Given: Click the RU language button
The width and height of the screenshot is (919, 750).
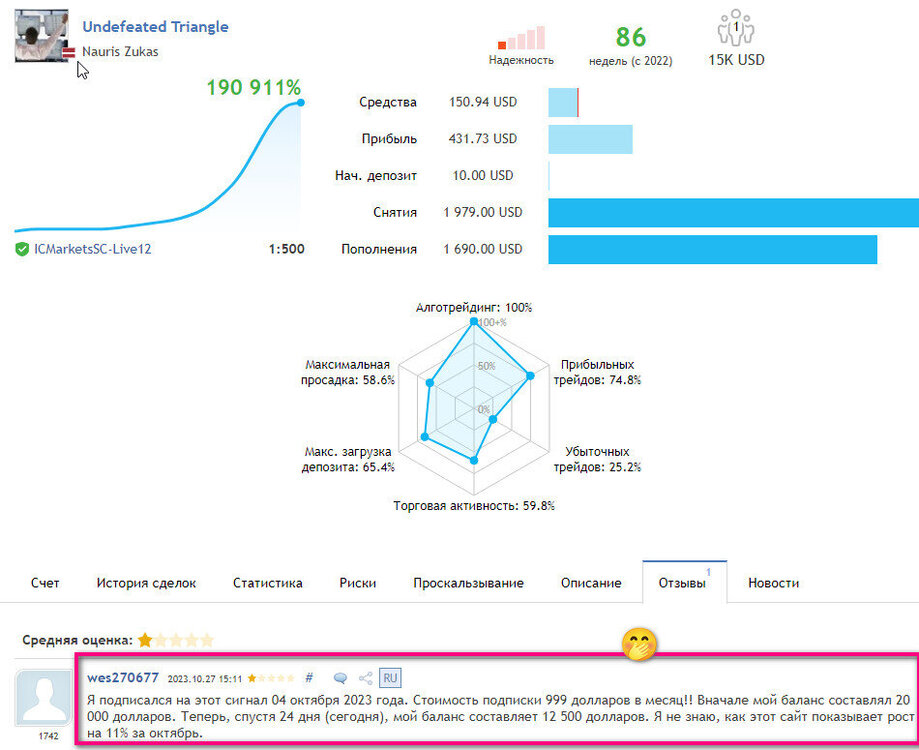Looking at the screenshot, I should pos(390,678).
